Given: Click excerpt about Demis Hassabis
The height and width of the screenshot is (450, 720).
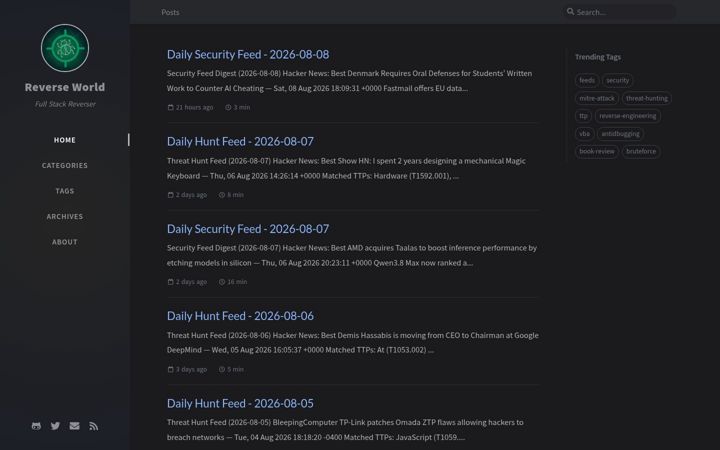Looking at the screenshot, I should (353, 343).
